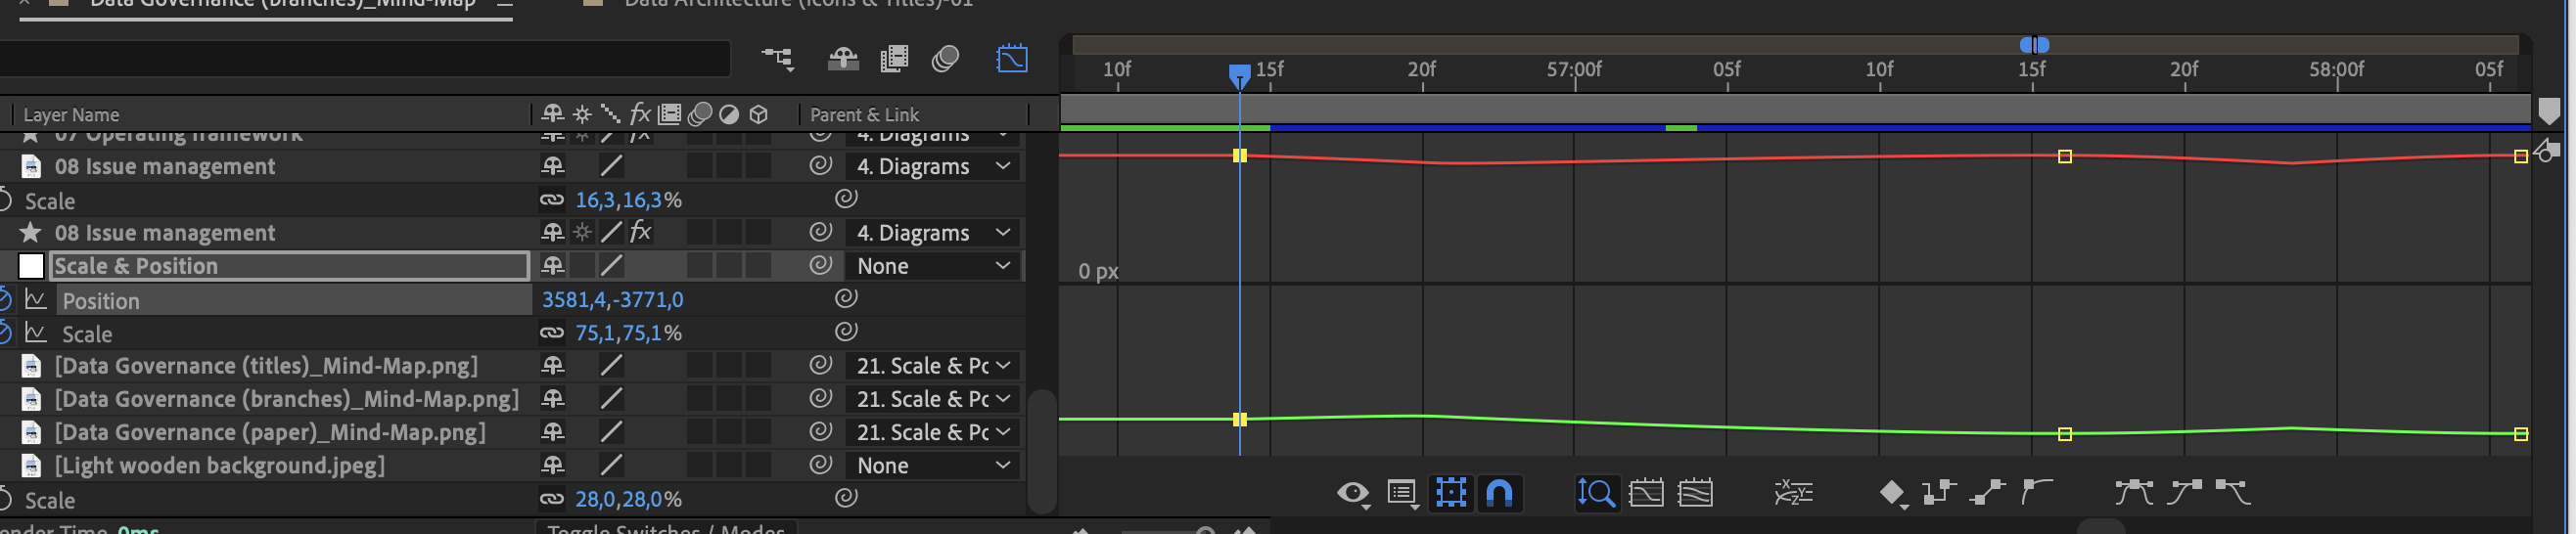The height and width of the screenshot is (534, 2576).
Task: Convert selected keyframes to Auto Bezier
Action: (2036, 492)
